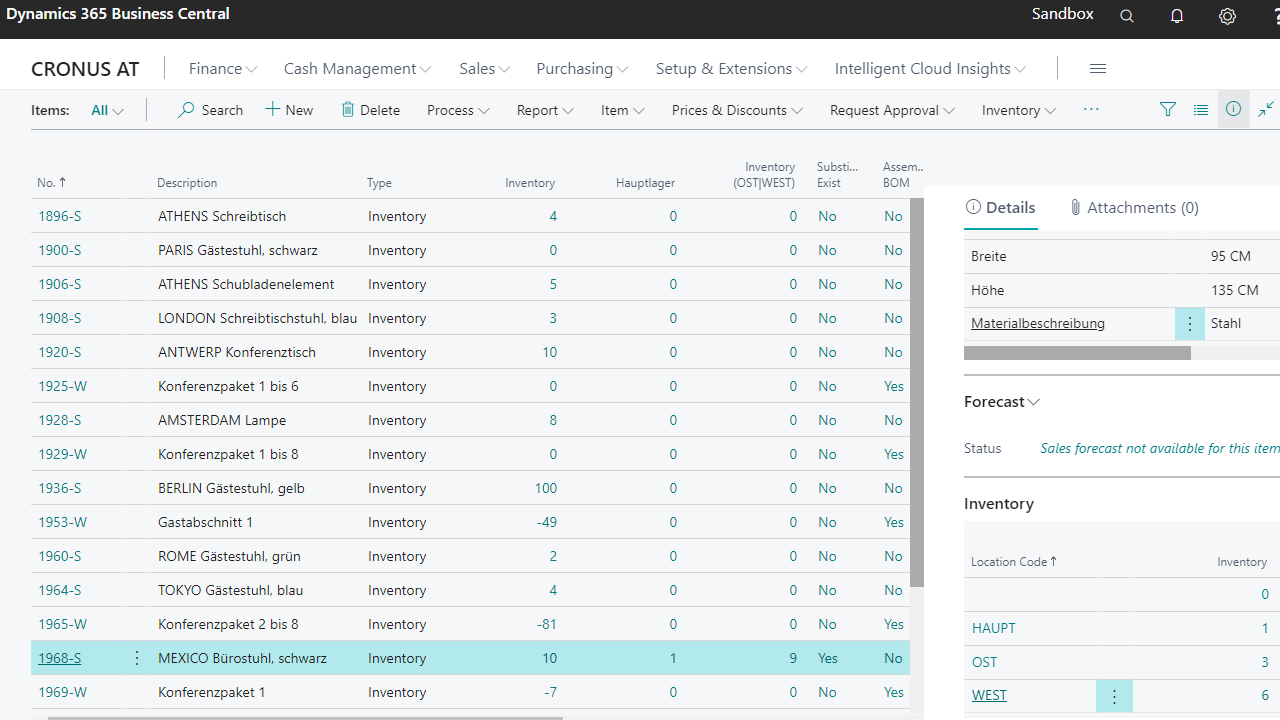Click the search magnifier icon in header
1280x720 pixels.
pos(1127,16)
